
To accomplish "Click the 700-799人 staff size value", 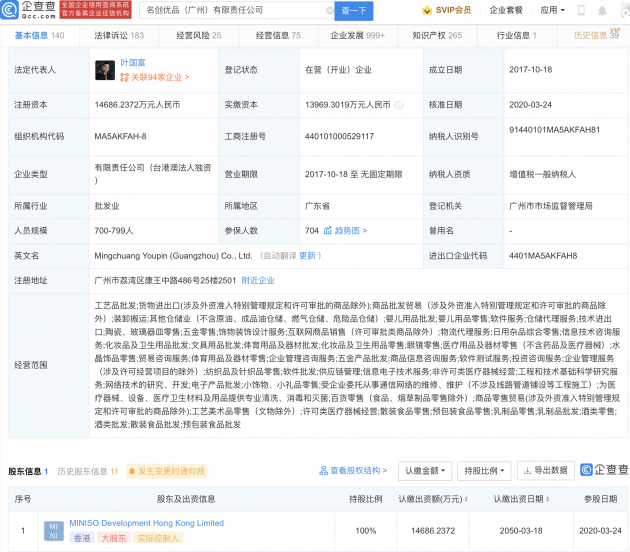I will pos(114,231).
